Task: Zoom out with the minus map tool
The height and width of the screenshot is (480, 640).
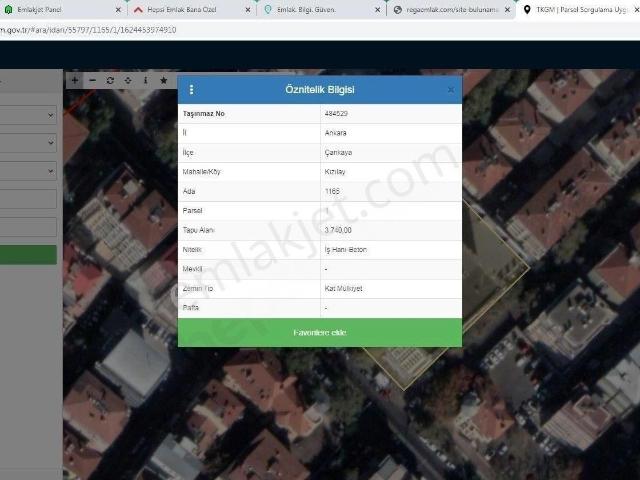Action: pyautogui.click(x=93, y=80)
